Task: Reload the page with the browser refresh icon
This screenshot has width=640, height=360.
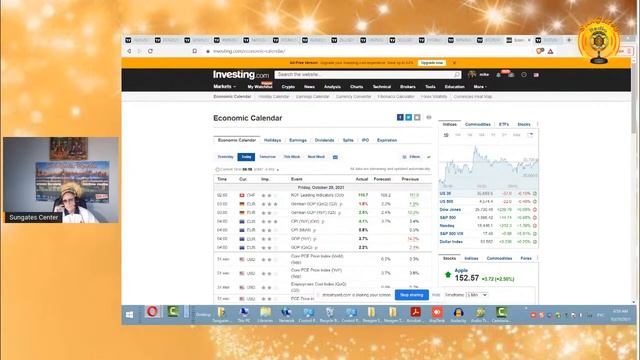Action: (x=151, y=51)
